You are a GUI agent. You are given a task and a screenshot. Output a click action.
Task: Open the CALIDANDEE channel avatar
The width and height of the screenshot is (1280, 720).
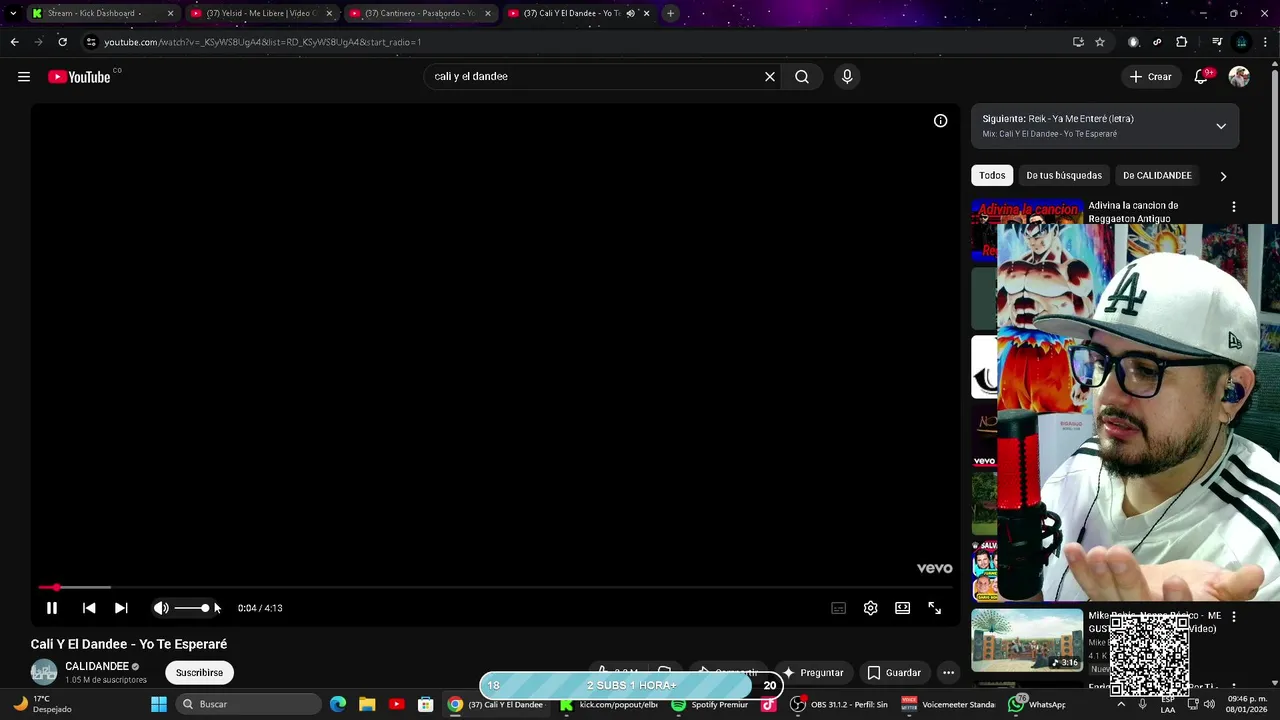coord(43,673)
